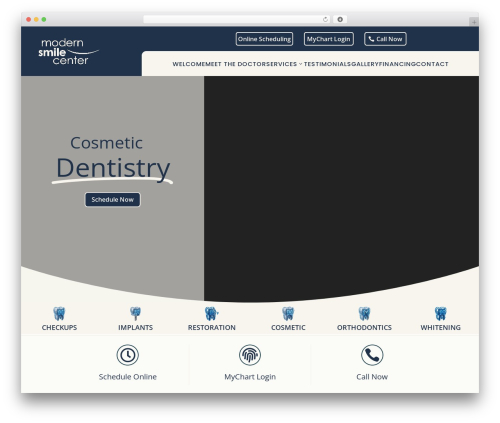This screenshot has height=423, width=500.
Task: Select Contact in the navigation
Action: pos(432,64)
